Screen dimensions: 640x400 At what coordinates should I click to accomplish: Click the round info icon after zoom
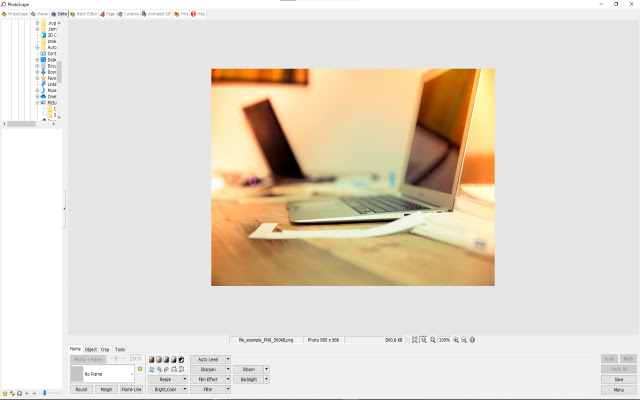point(472,340)
